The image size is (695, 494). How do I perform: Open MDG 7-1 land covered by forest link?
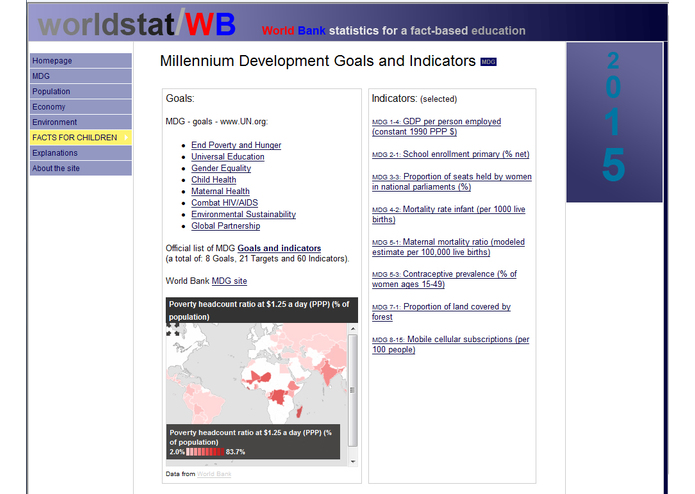(441, 311)
